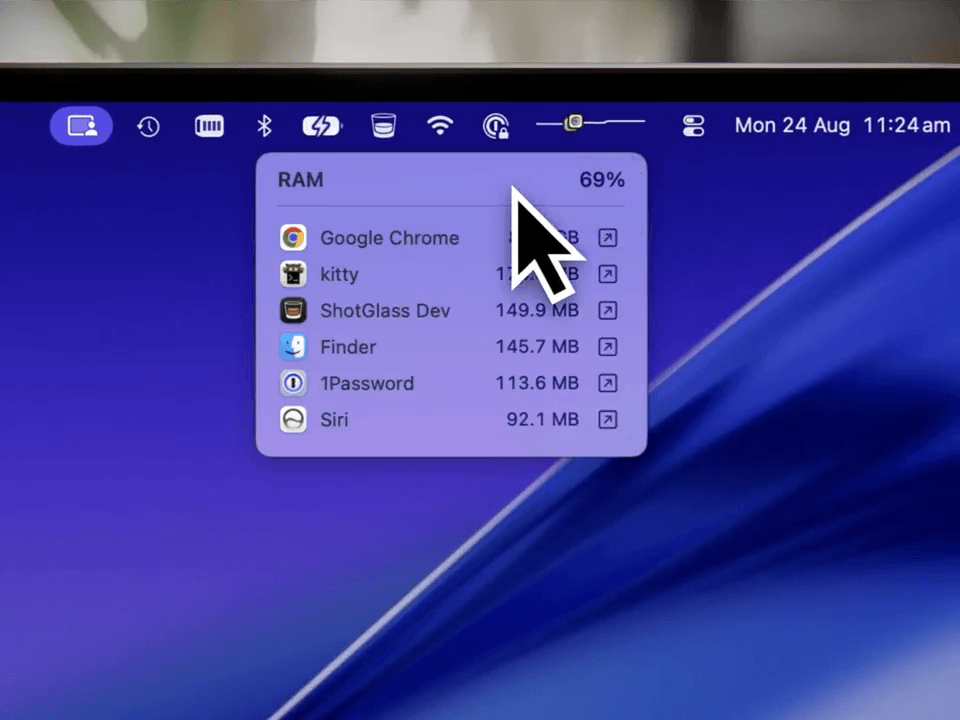Click the 1Password row open arrow
This screenshot has height=720, width=960.
coord(607,383)
